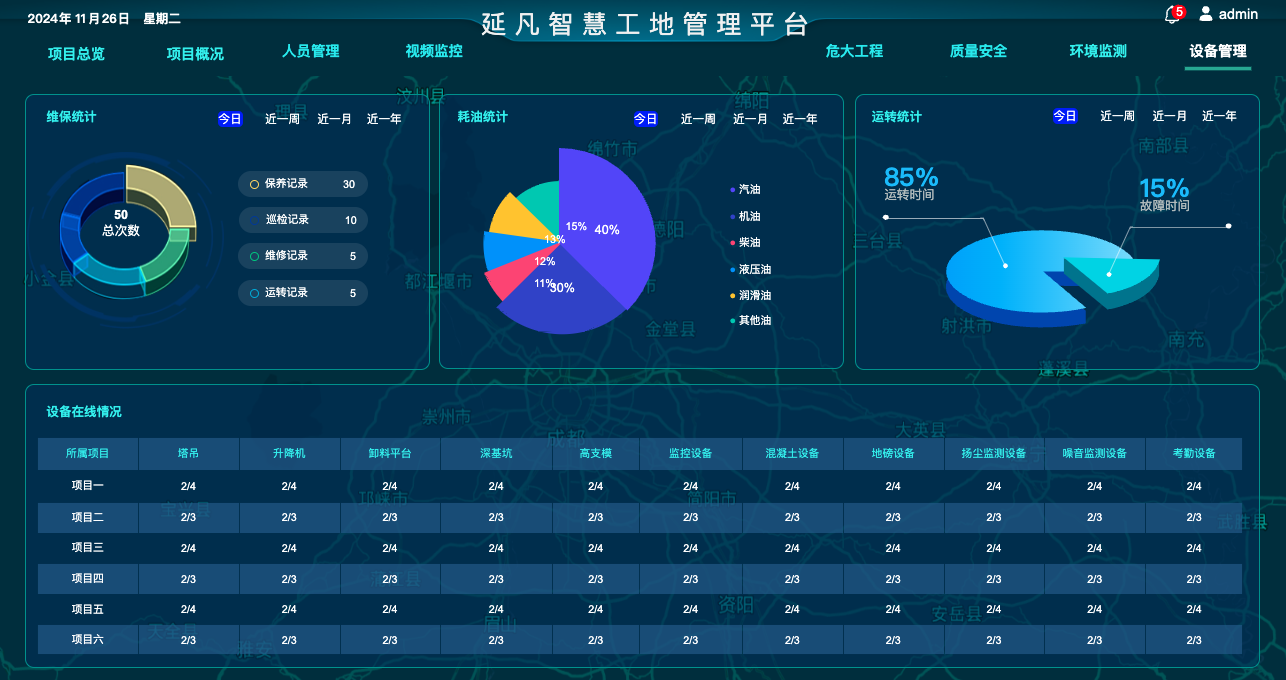Switch 耗油统计 to 近一月 view
The height and width of the screenshot is (680, 1286).
(749, 117)
